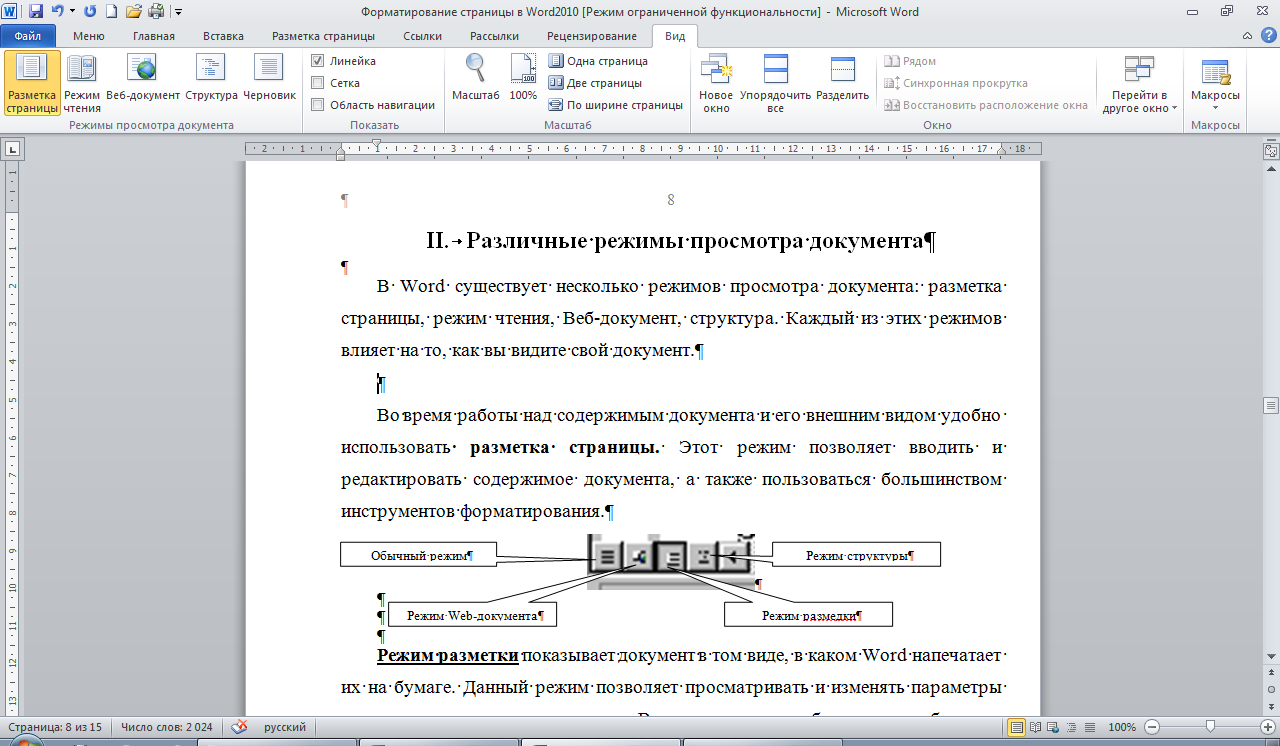Open the Файл tab
The image size is (1280, 746).
coord(27,36)
